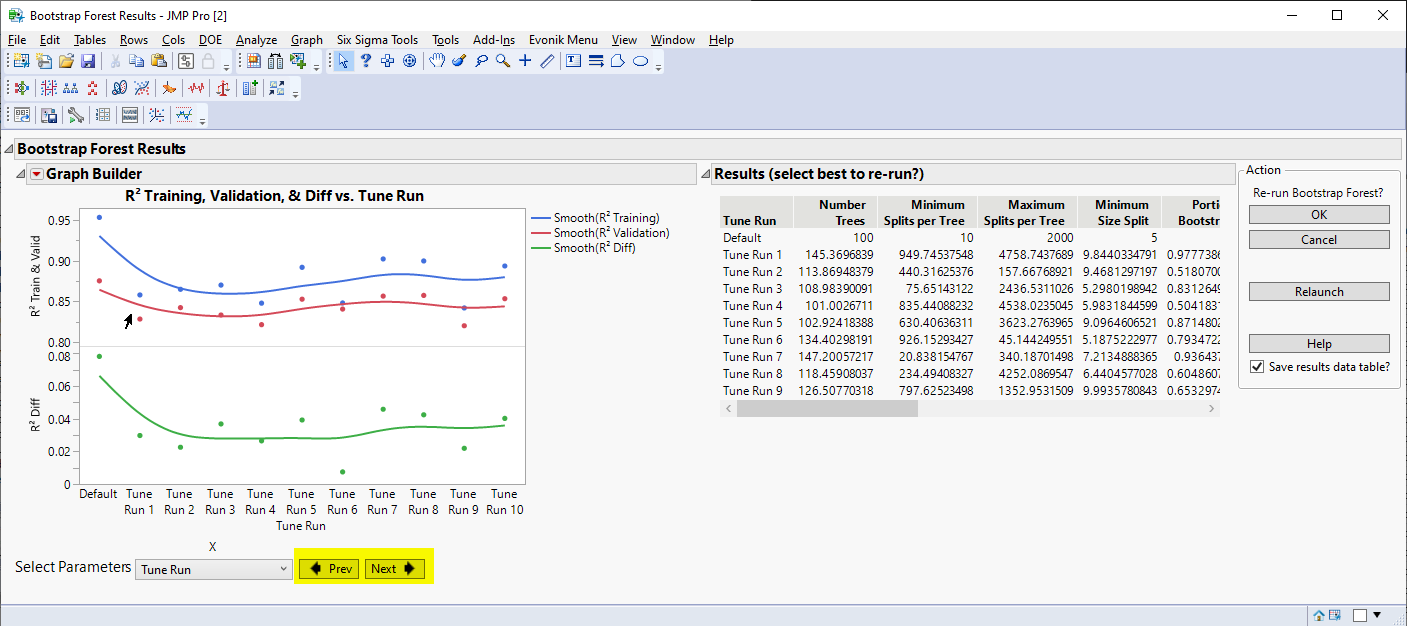This screenshot has height=626, width=1407.
Task: Choose the annotate text box tool
Action: [x=574, y=60]
